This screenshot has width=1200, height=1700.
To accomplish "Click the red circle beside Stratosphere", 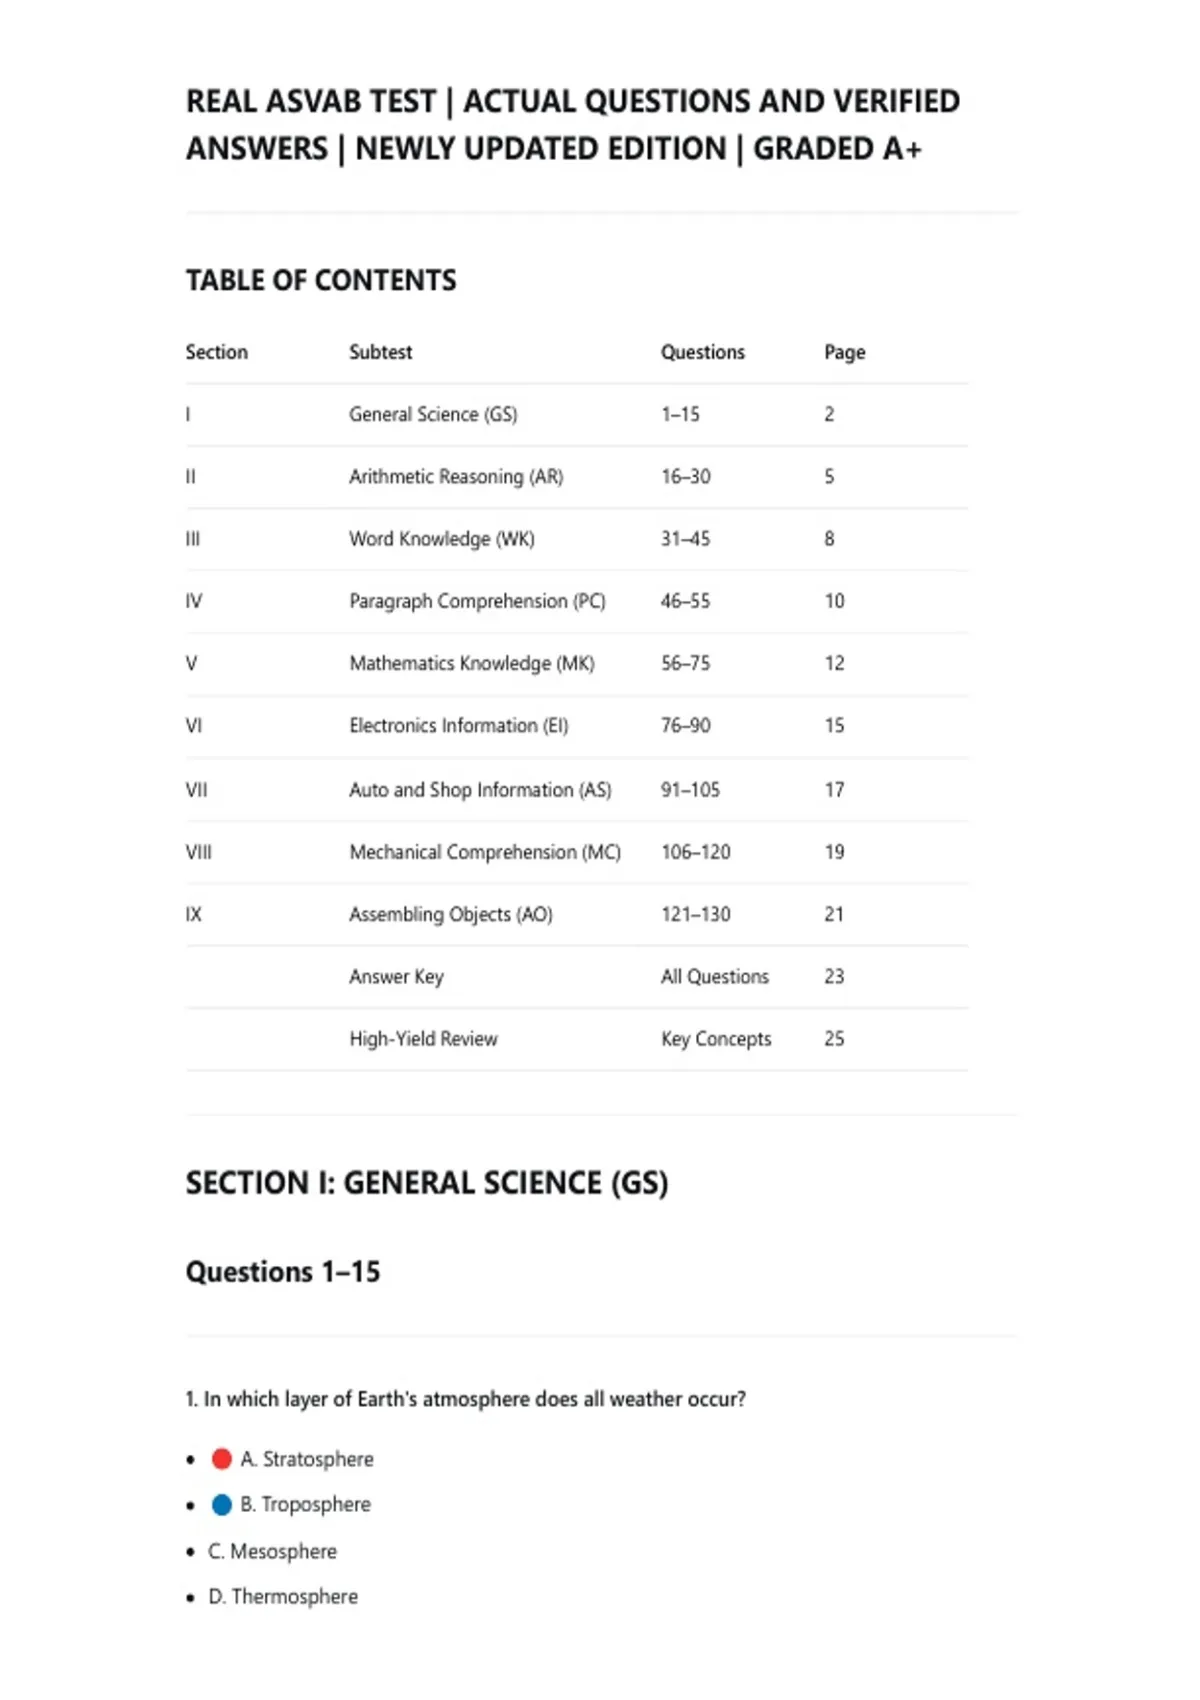I will [x=222, y=1459].
